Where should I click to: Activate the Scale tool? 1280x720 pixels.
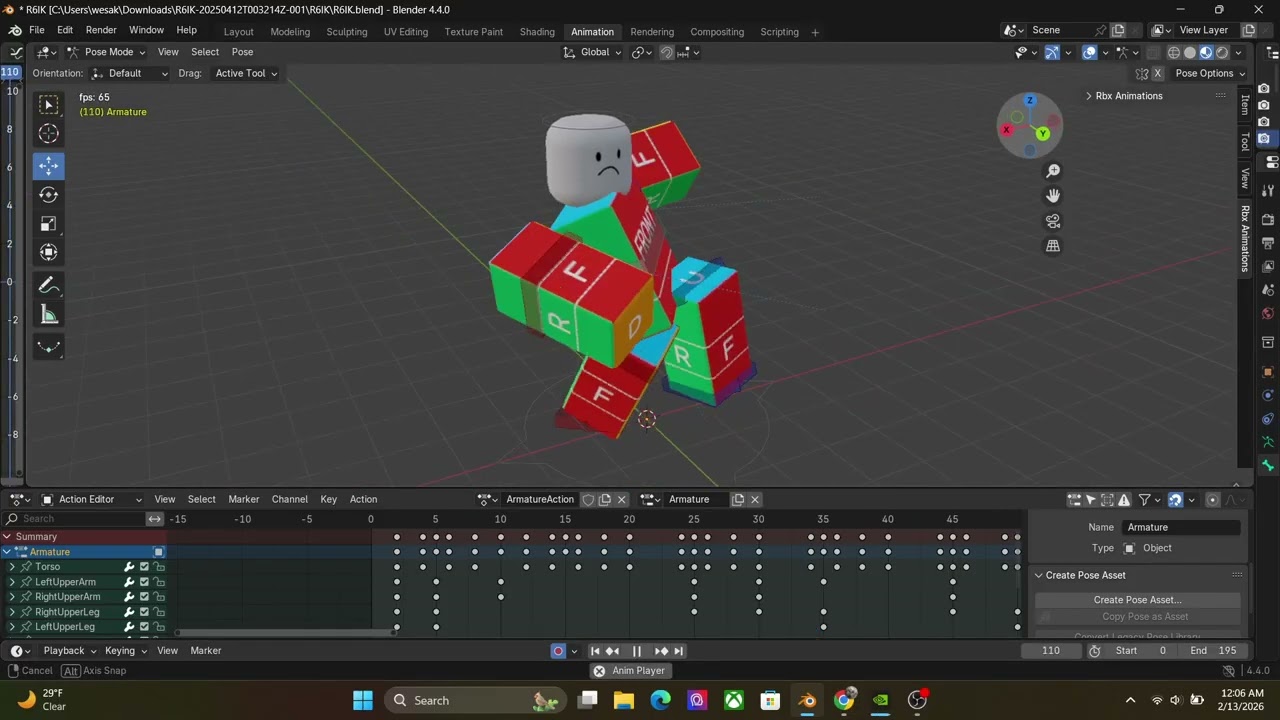coord(48,224)
